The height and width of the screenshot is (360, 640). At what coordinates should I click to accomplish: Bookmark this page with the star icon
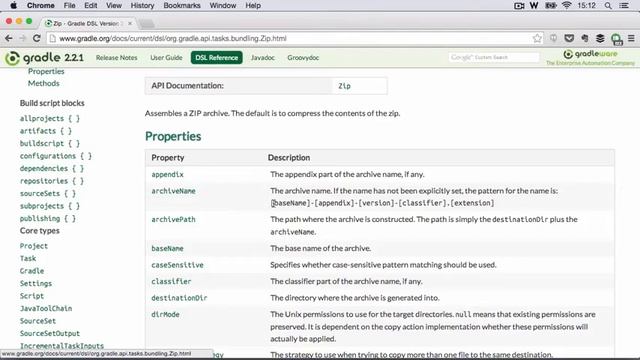pos(537,38)
